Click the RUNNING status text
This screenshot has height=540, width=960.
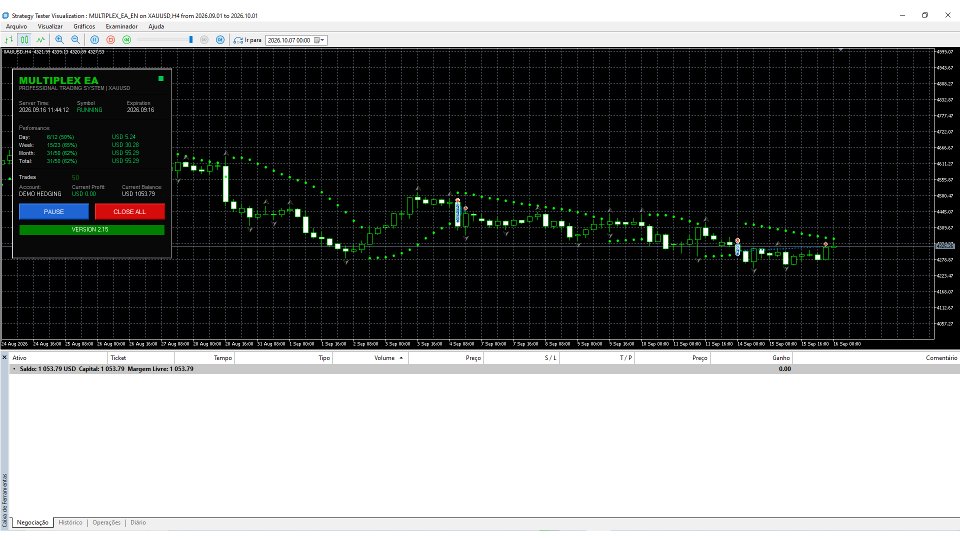tap(89, 110)
